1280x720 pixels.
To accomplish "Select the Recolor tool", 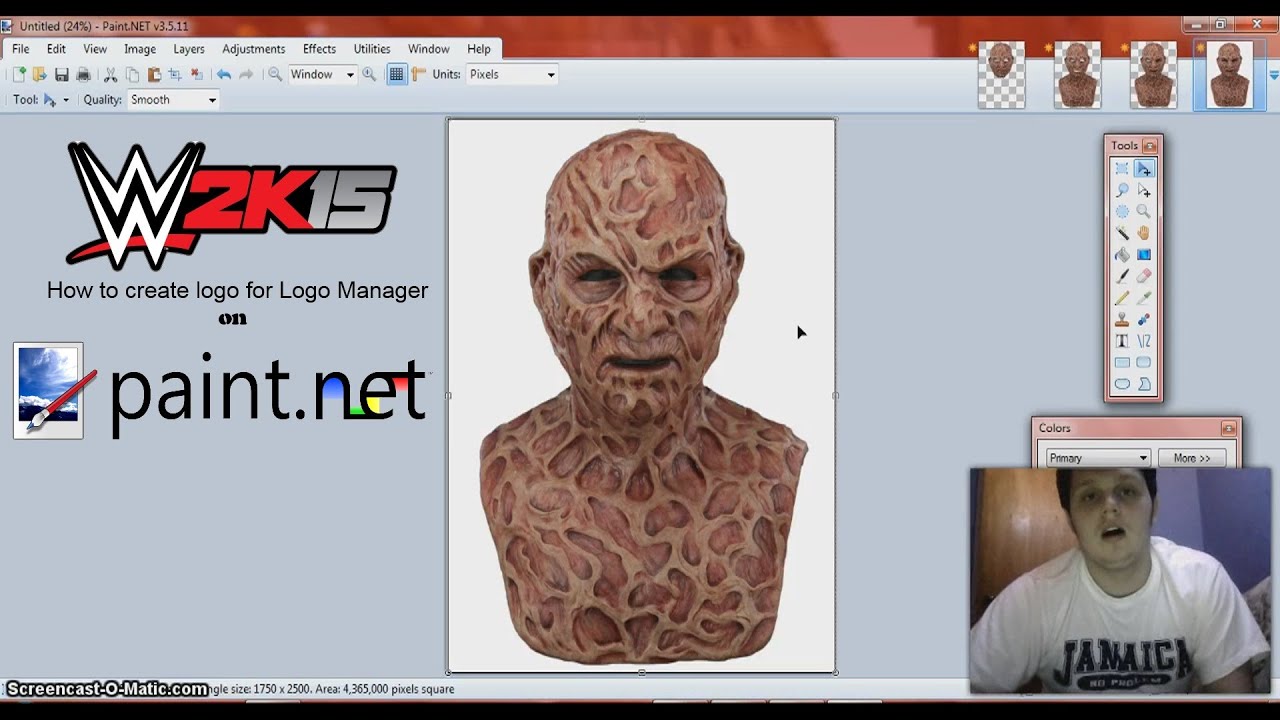I will coord(1144,320).
